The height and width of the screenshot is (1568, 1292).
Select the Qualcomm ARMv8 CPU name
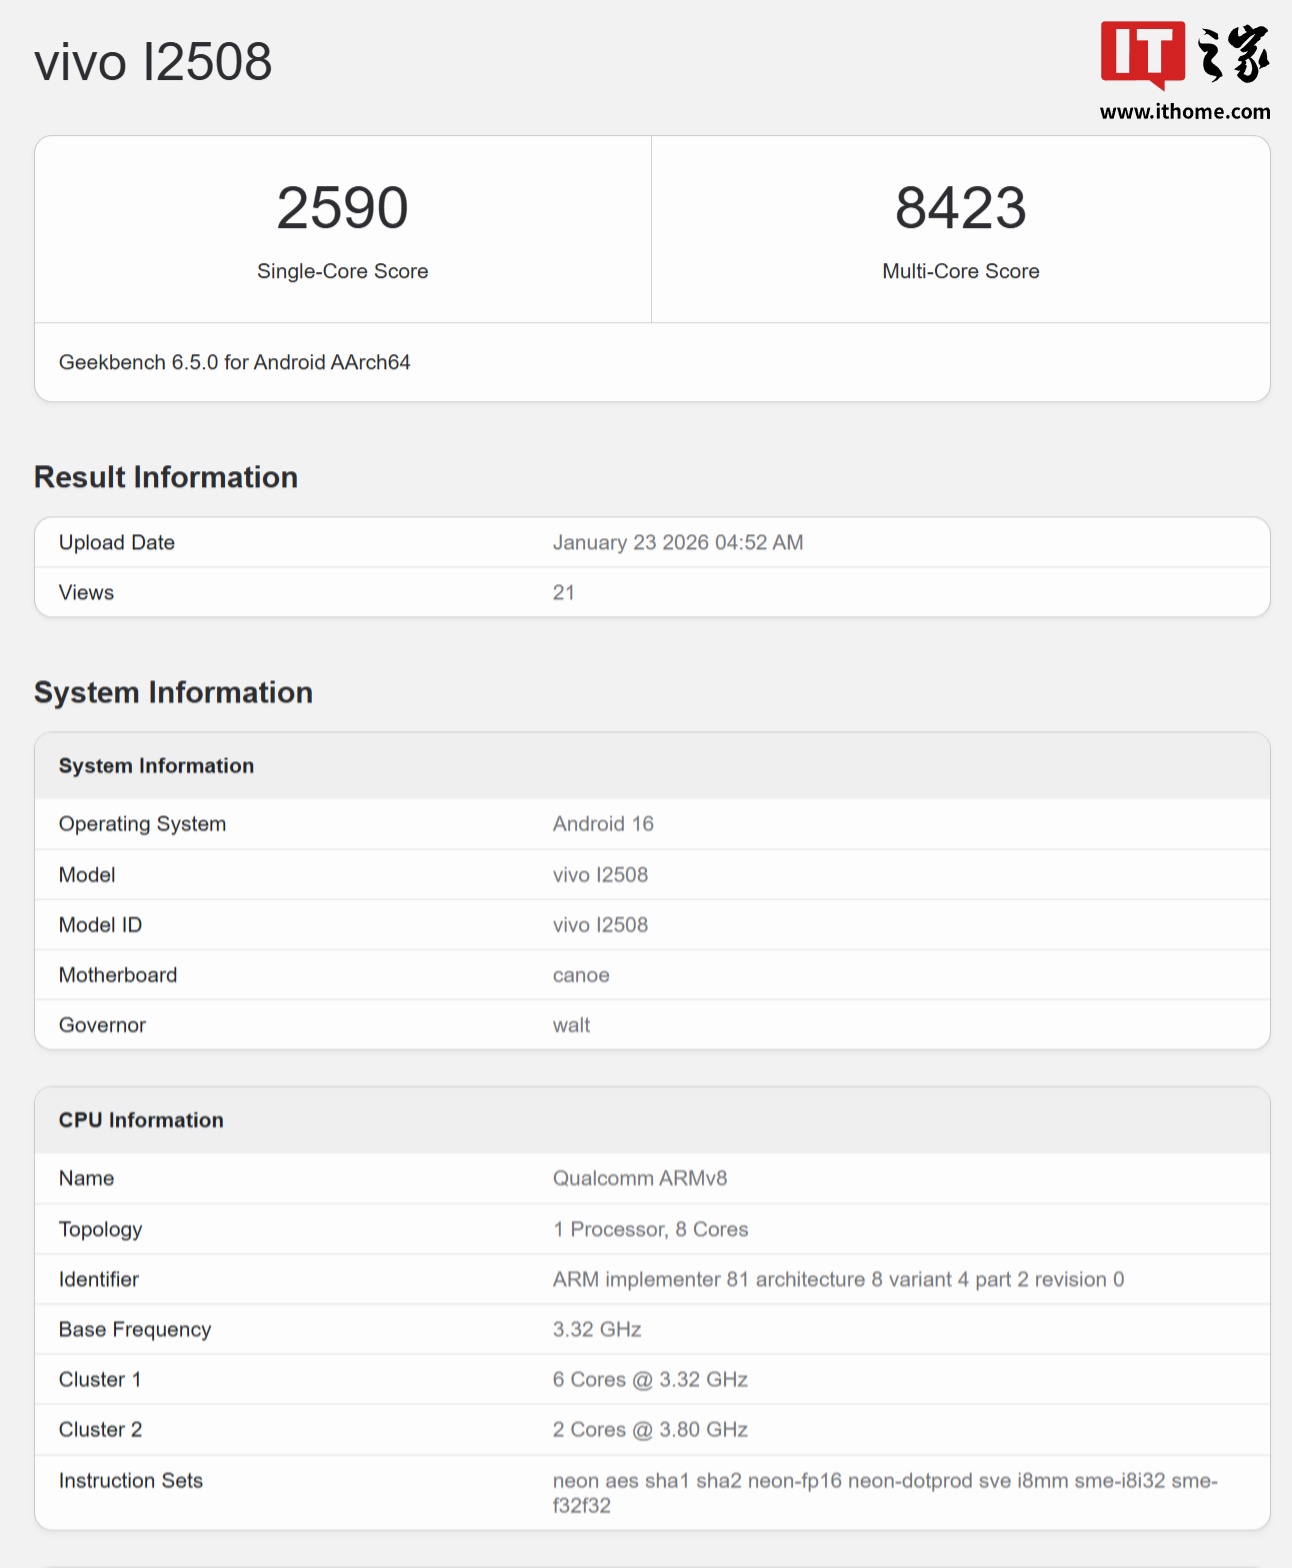pyautogui.click(x=639, y=1178)
